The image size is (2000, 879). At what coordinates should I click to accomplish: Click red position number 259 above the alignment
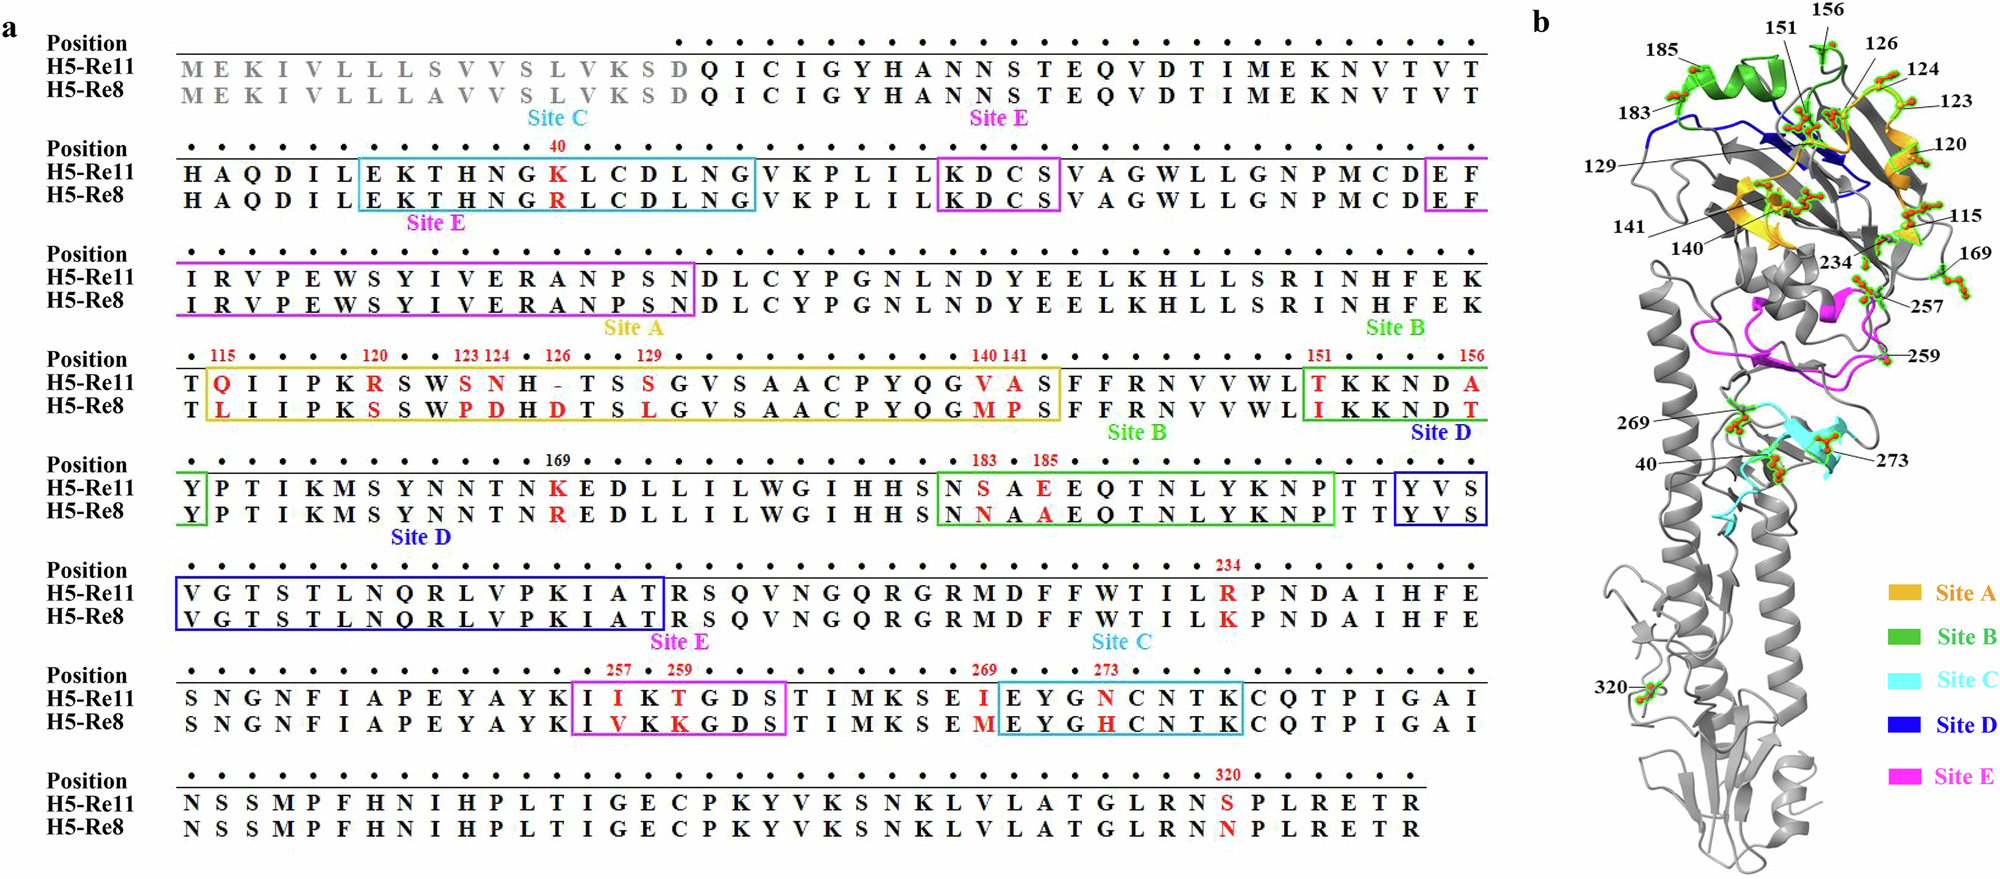[x=680, y=670]
